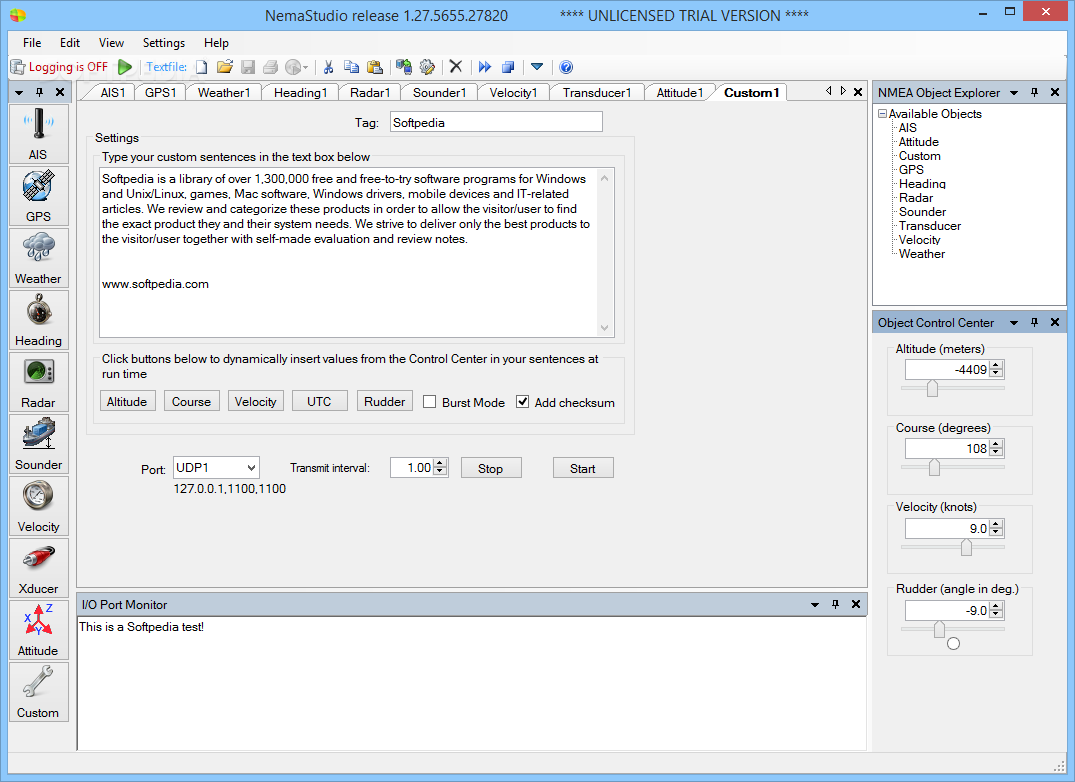Open left toolbox panel options arrow

[x=19, y=93]
